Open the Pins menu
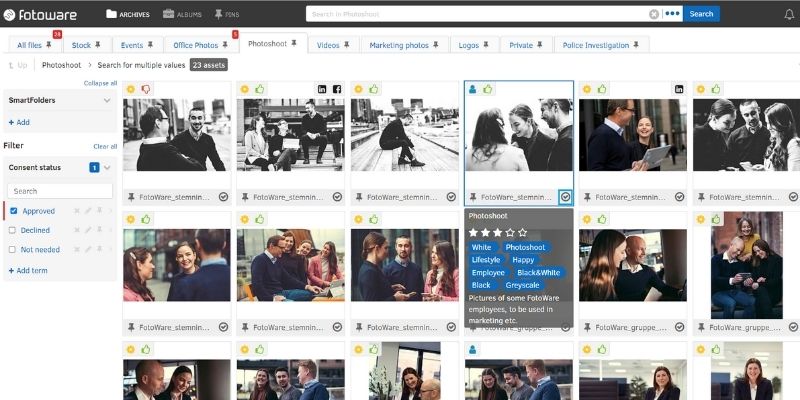Image resolution: width=800 pixels, height=400 pixels. (x=228, y=14)
